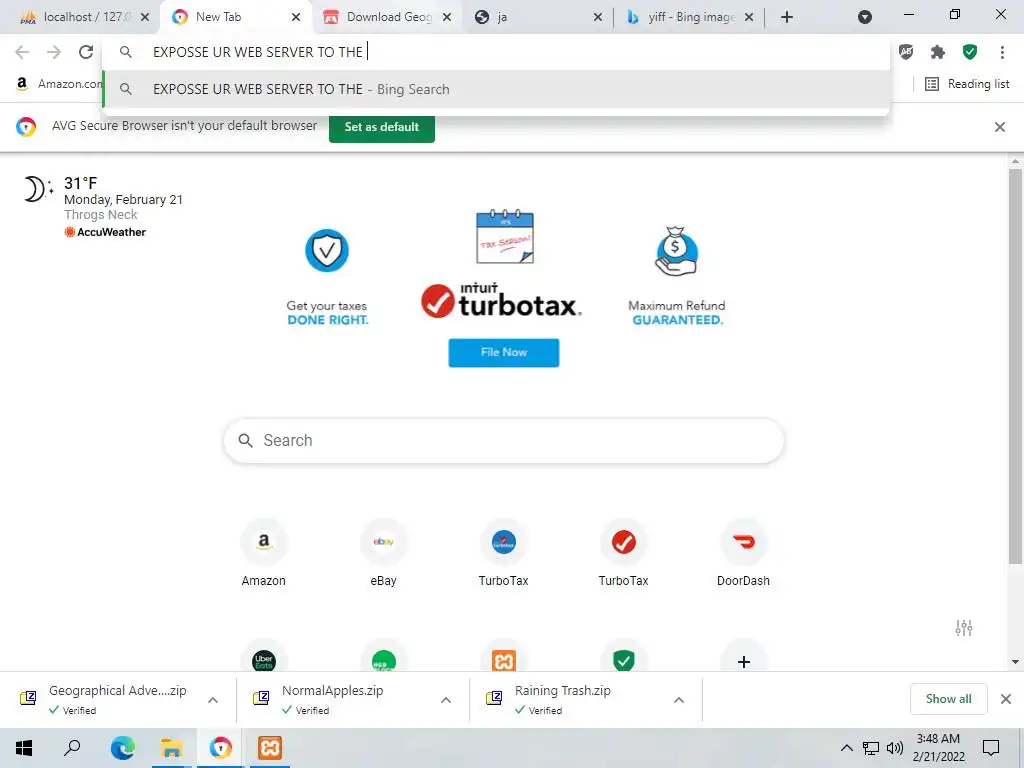Viewport: 1024px width, 768px height.
Task: Select the Bing Search suggestion
Action: coord(496,89)
